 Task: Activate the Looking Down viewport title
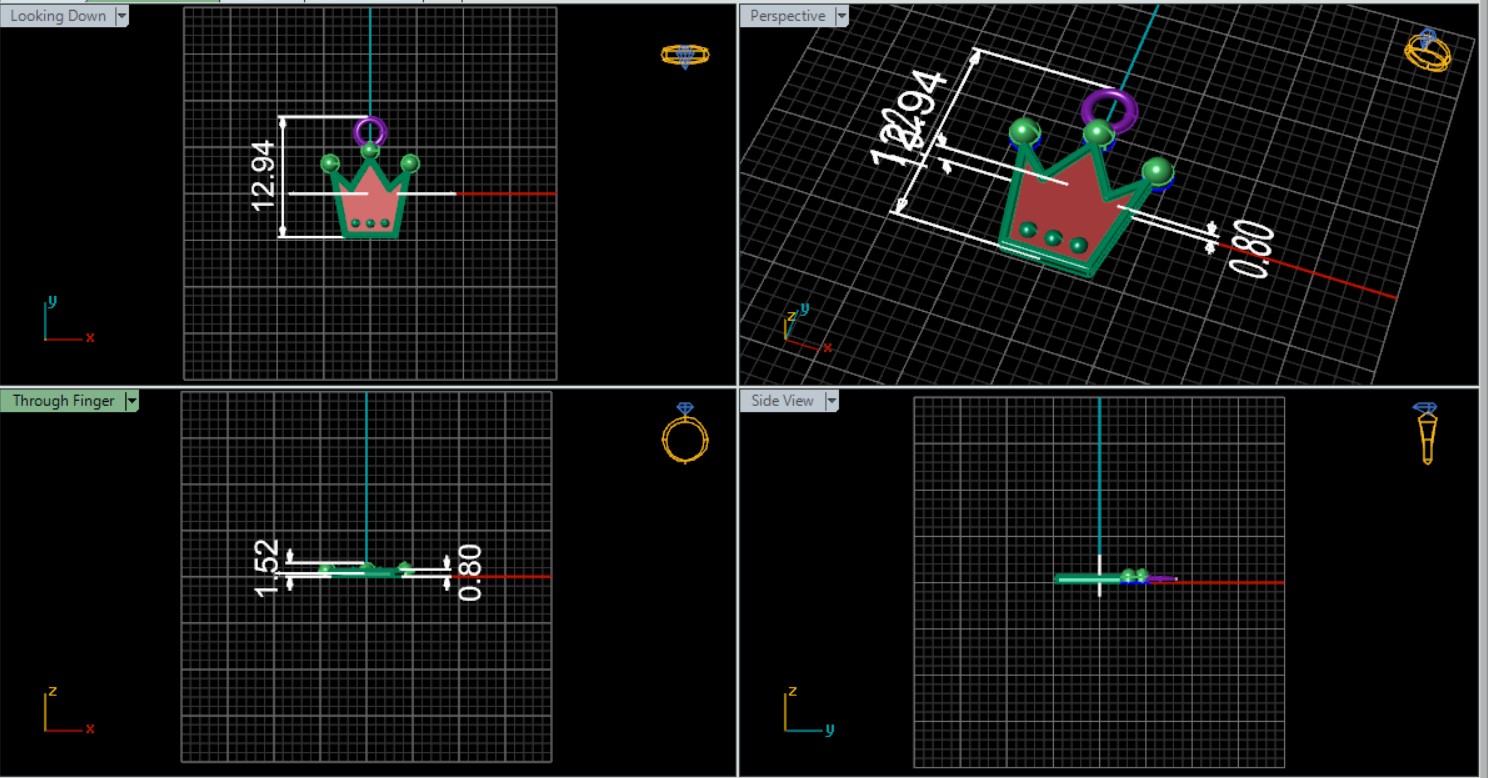(57, 16)
